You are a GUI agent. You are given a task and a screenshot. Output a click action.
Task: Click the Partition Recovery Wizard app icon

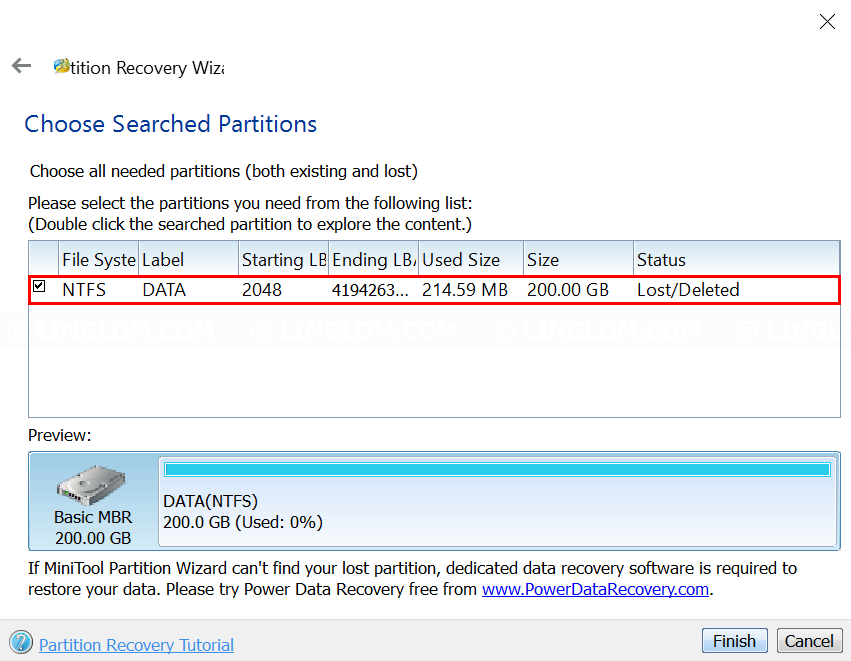click(61, 66)
